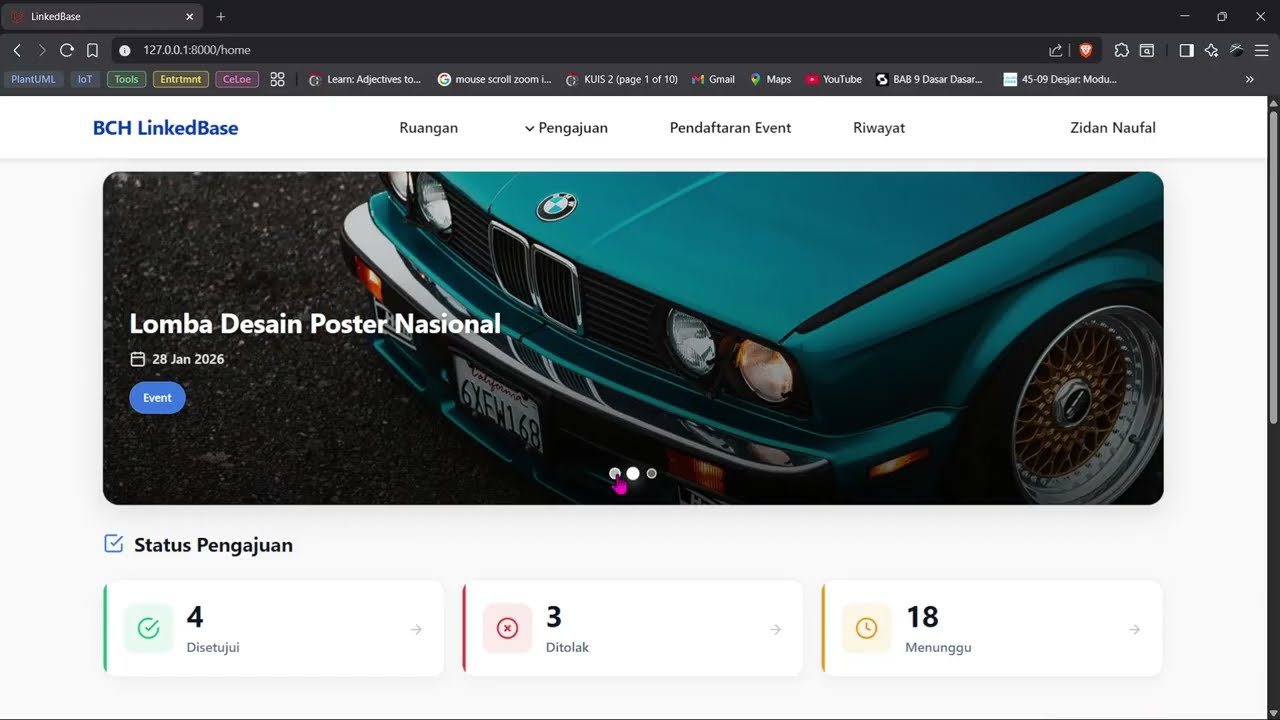Select the active middle carousel dot
The width and height of the screenshot is (1280, 720).
click(x=633, y=473)
